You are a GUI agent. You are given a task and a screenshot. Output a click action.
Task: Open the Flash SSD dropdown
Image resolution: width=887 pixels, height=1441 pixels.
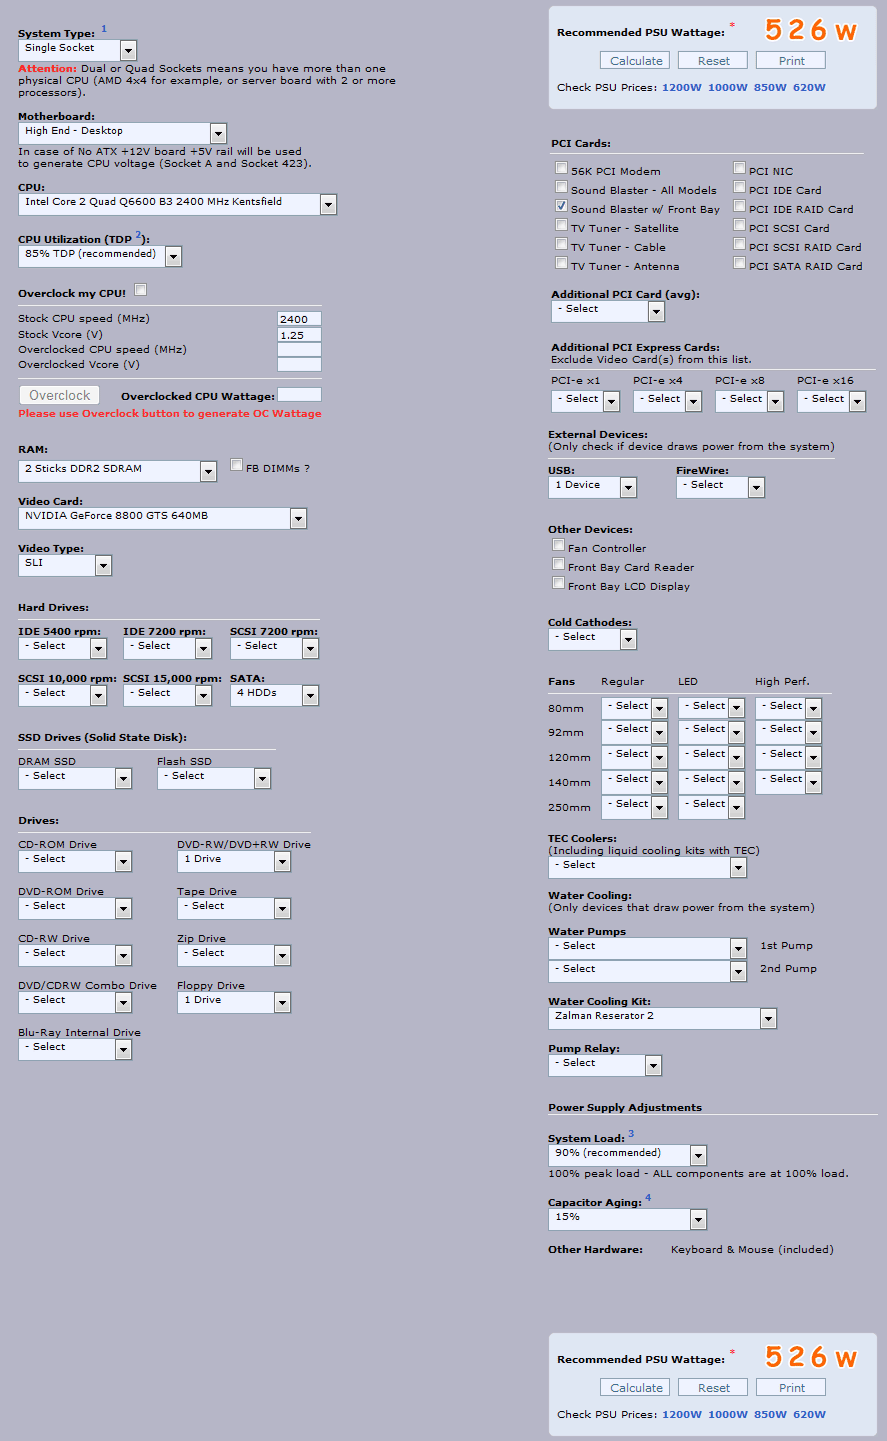pyautogui.click(x=214, y=778)
